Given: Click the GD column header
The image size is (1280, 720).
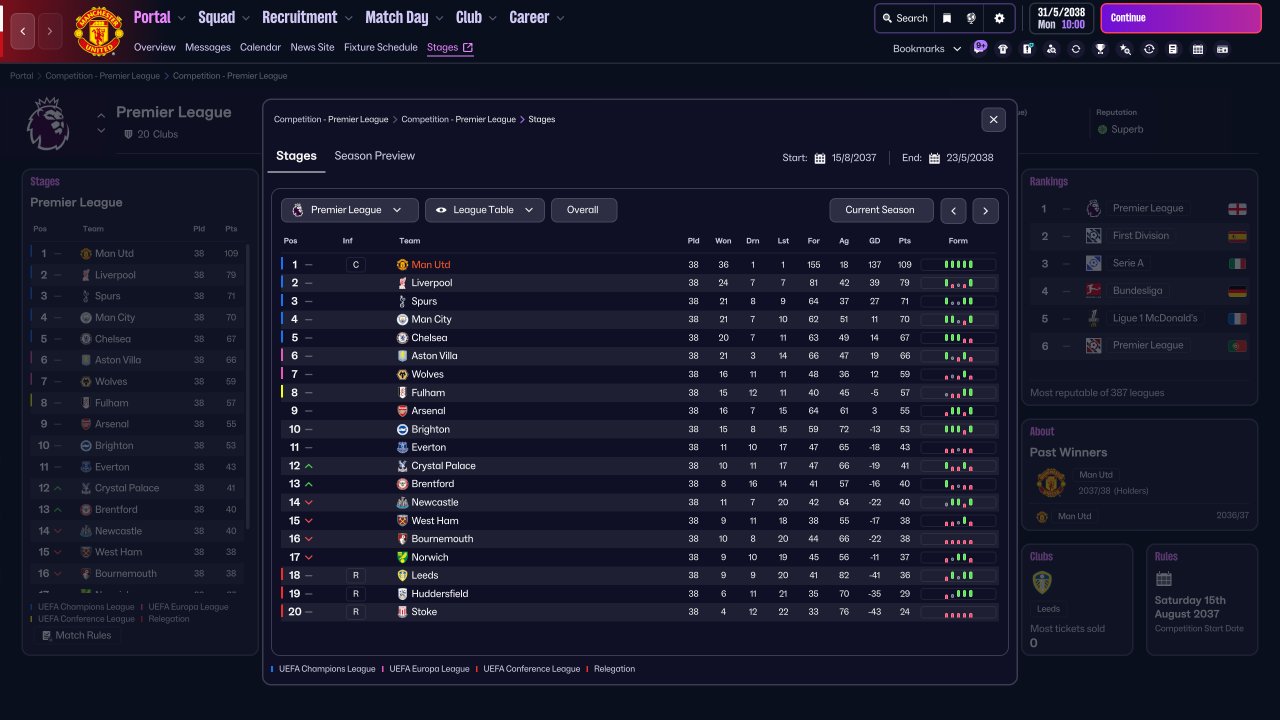Looking at the screenshot, I should (x=874, y=241).
